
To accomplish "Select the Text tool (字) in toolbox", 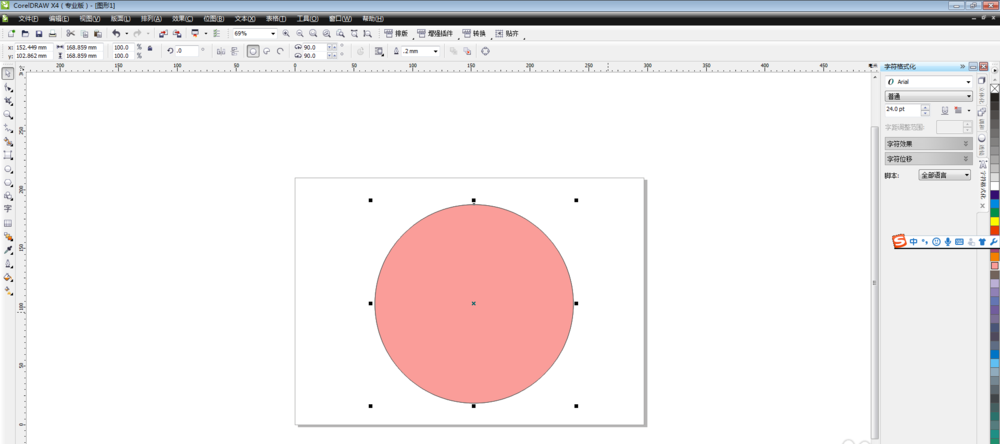I will click(8, 209).
